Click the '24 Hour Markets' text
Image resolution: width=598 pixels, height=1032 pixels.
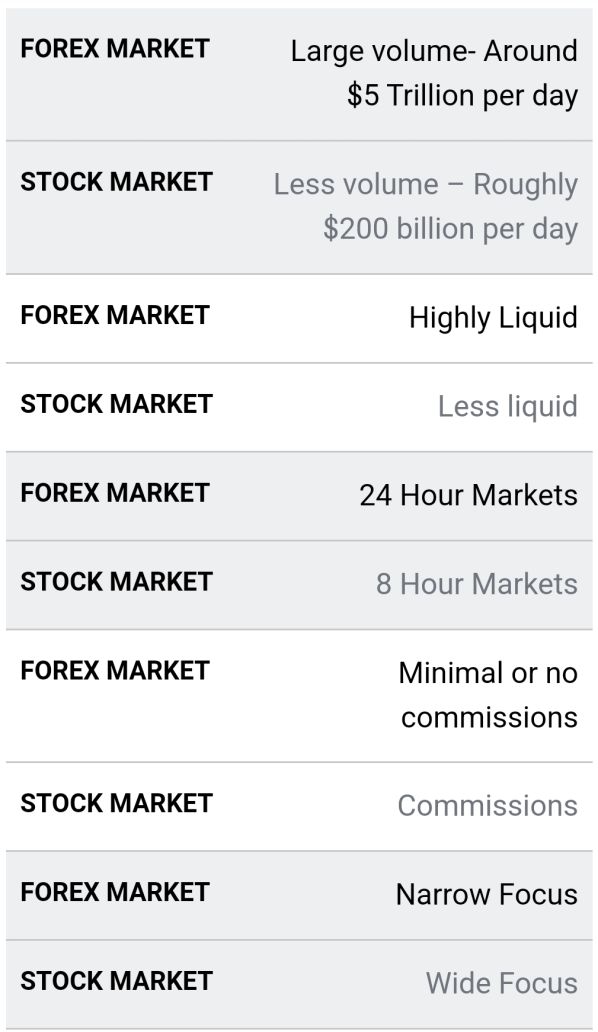[x=468, y=496]
